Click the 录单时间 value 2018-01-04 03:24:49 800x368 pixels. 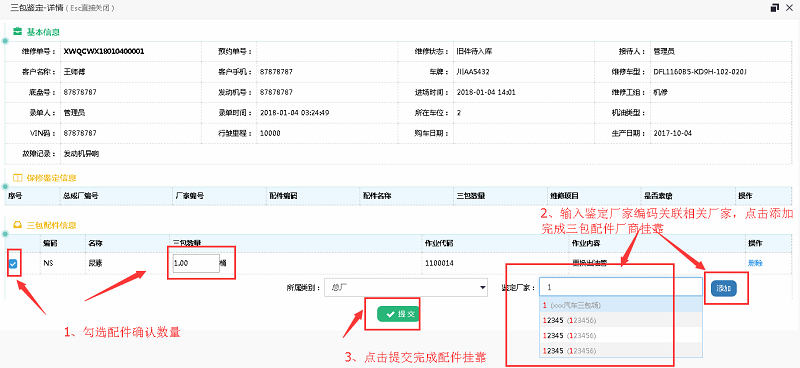pyautogui.click(x=294, y=113)
